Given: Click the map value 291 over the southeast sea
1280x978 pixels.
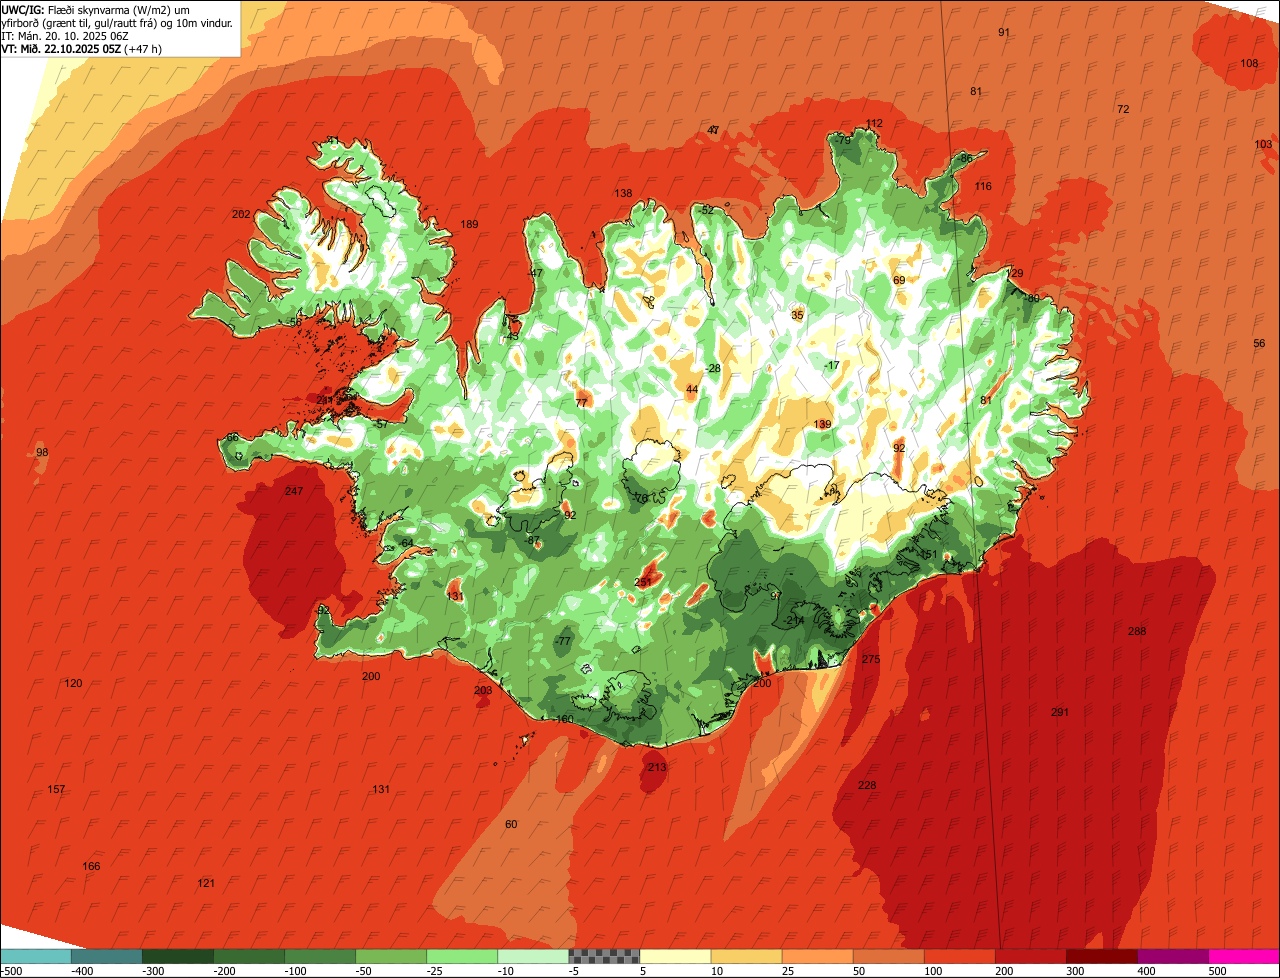Looking at the screenshot, I should point(1060,712).
